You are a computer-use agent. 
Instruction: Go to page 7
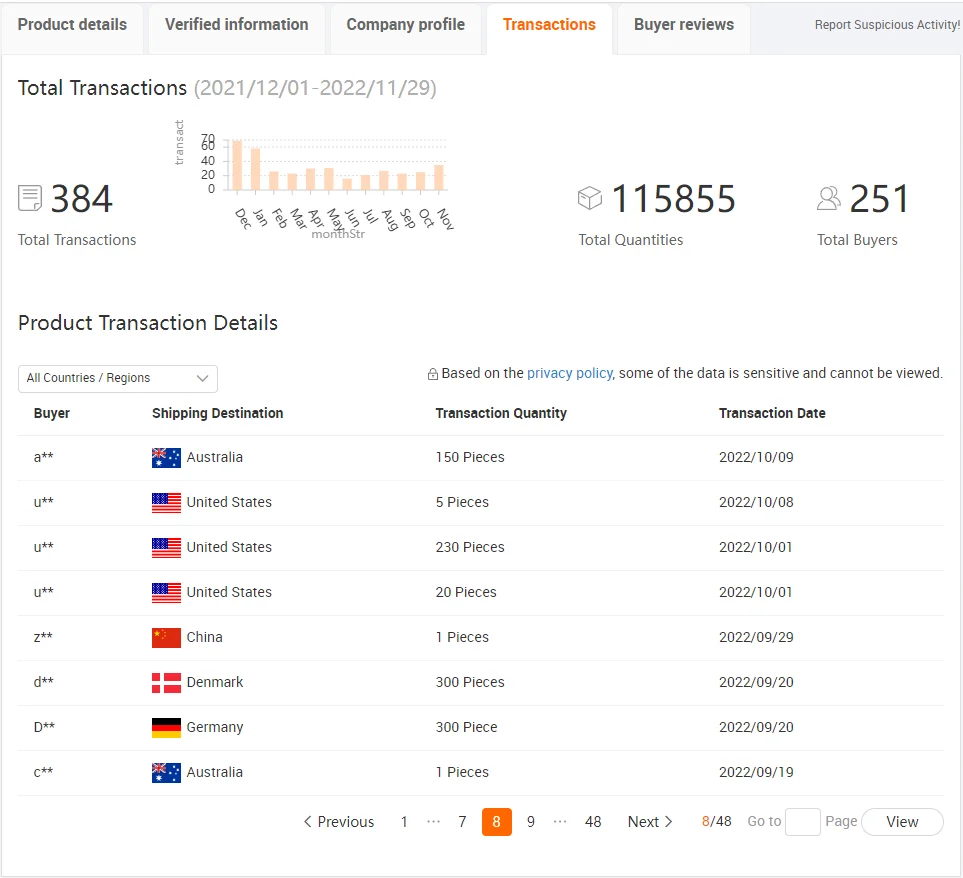coord(462,822)
